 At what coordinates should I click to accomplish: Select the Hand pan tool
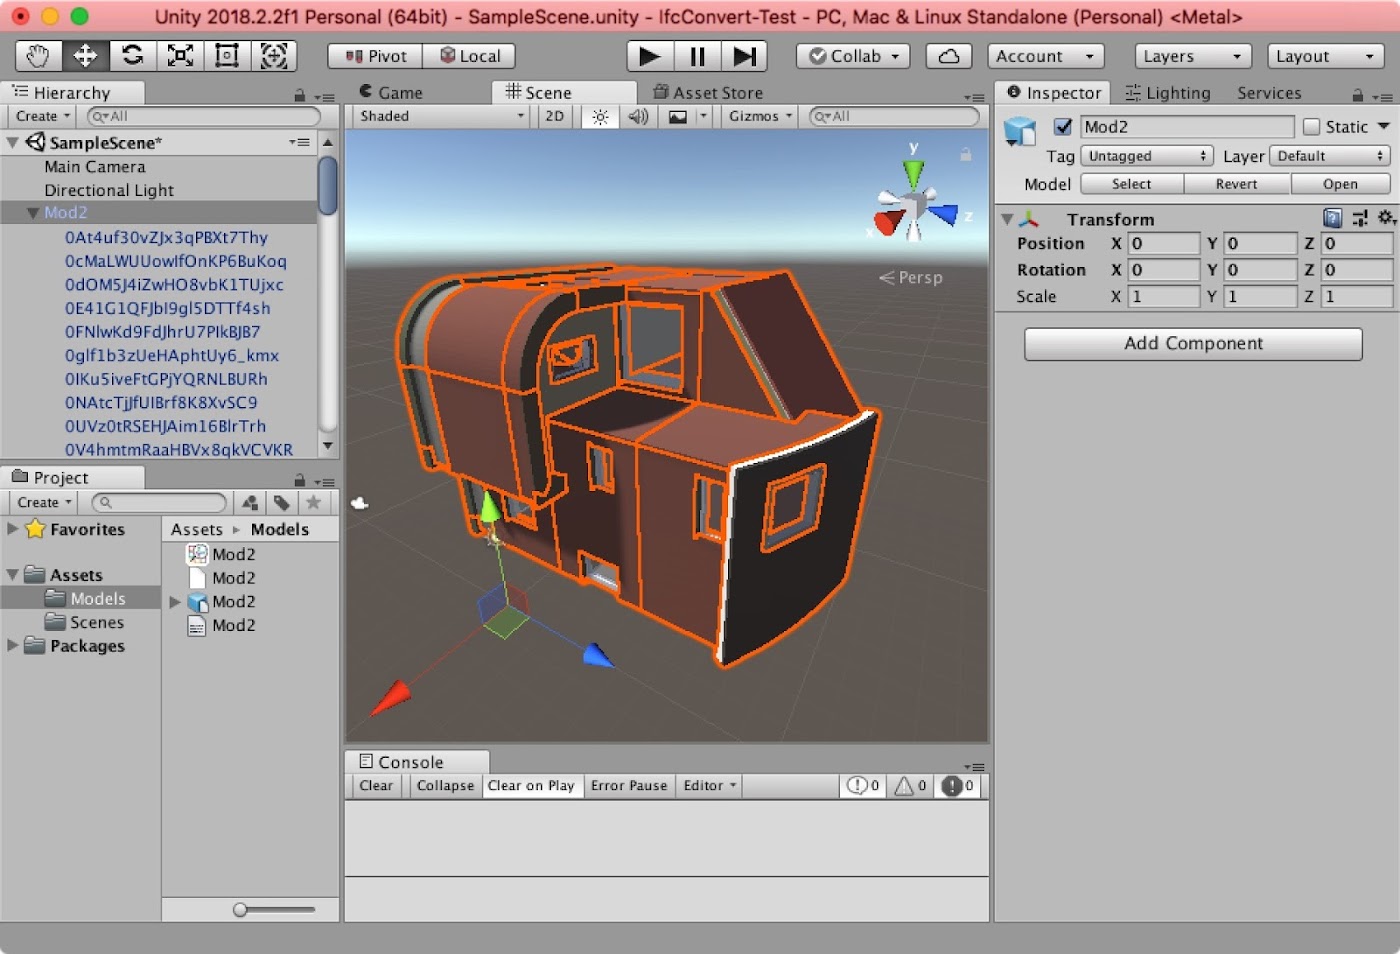[37, 56]
